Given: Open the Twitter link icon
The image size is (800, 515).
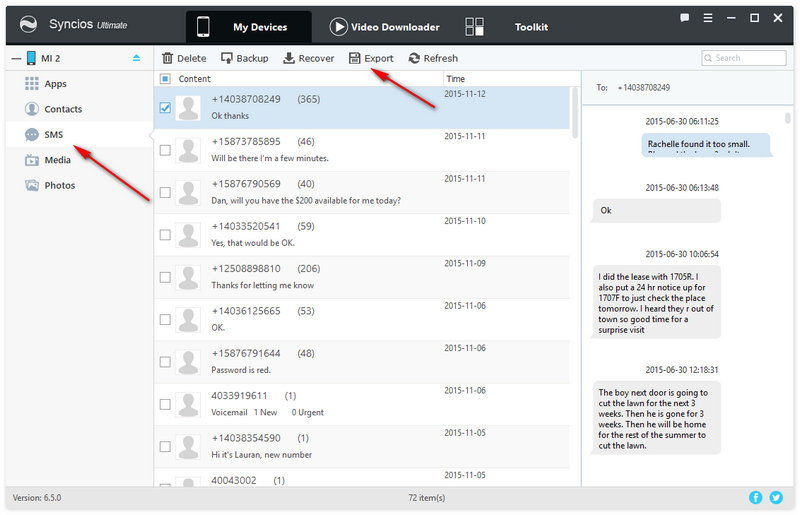Looking at the screenshot, I should tap(777, 497).
